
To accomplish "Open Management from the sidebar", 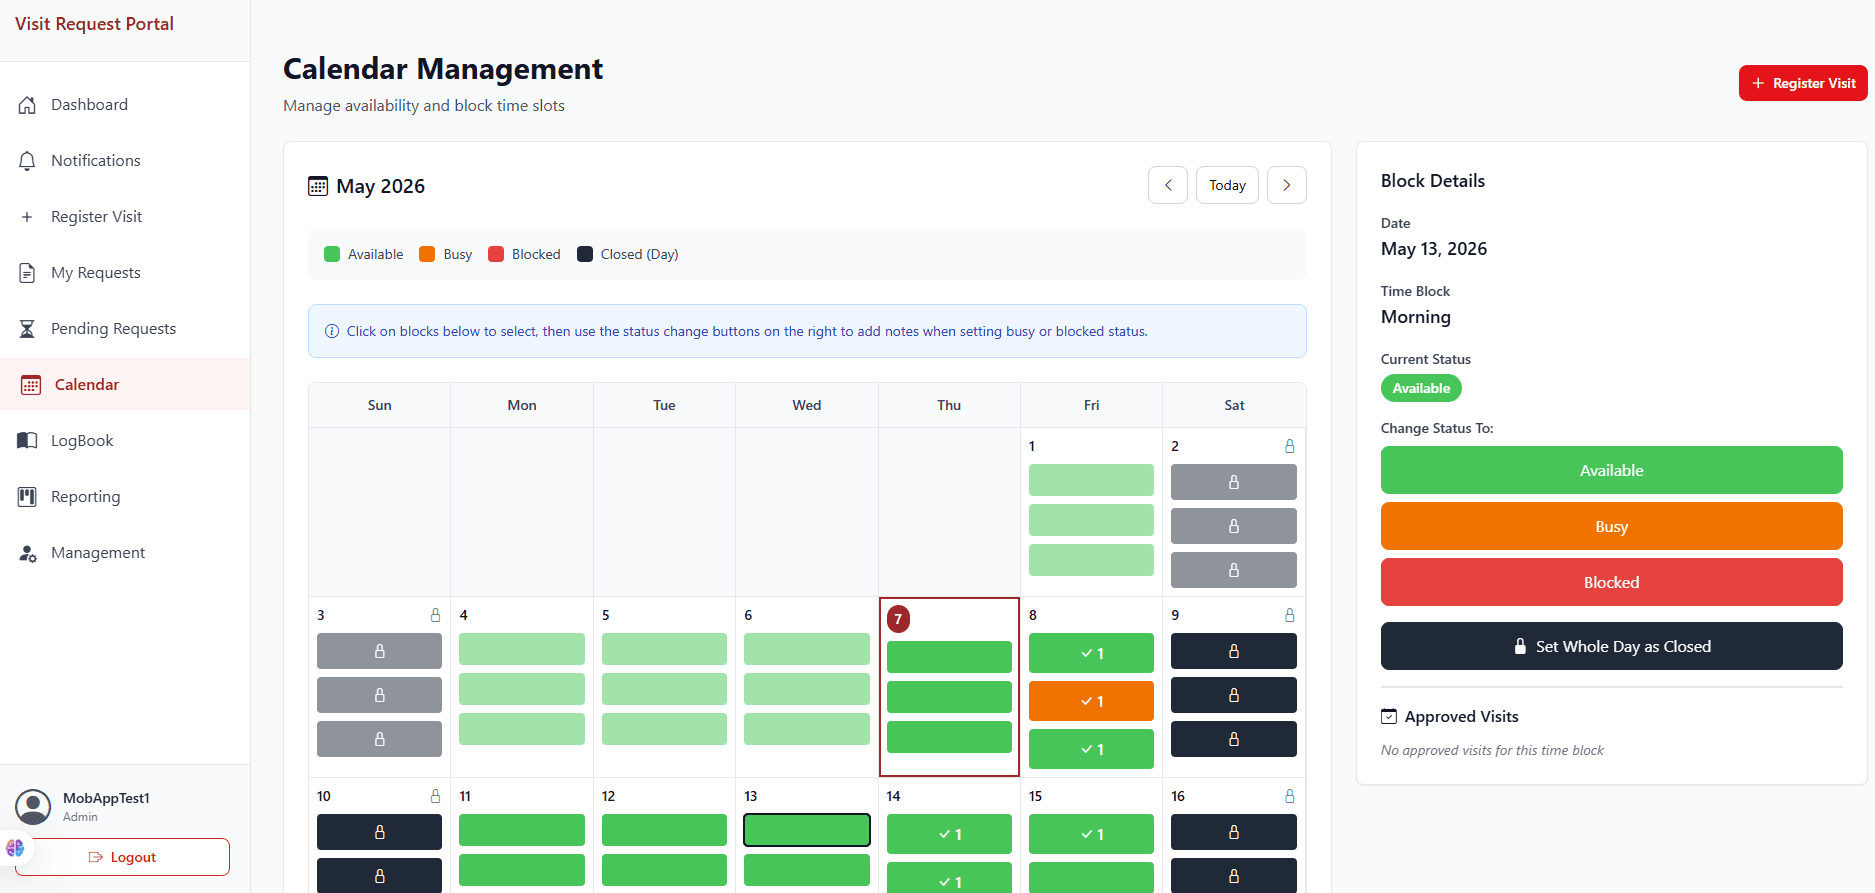I will (125, 553).
